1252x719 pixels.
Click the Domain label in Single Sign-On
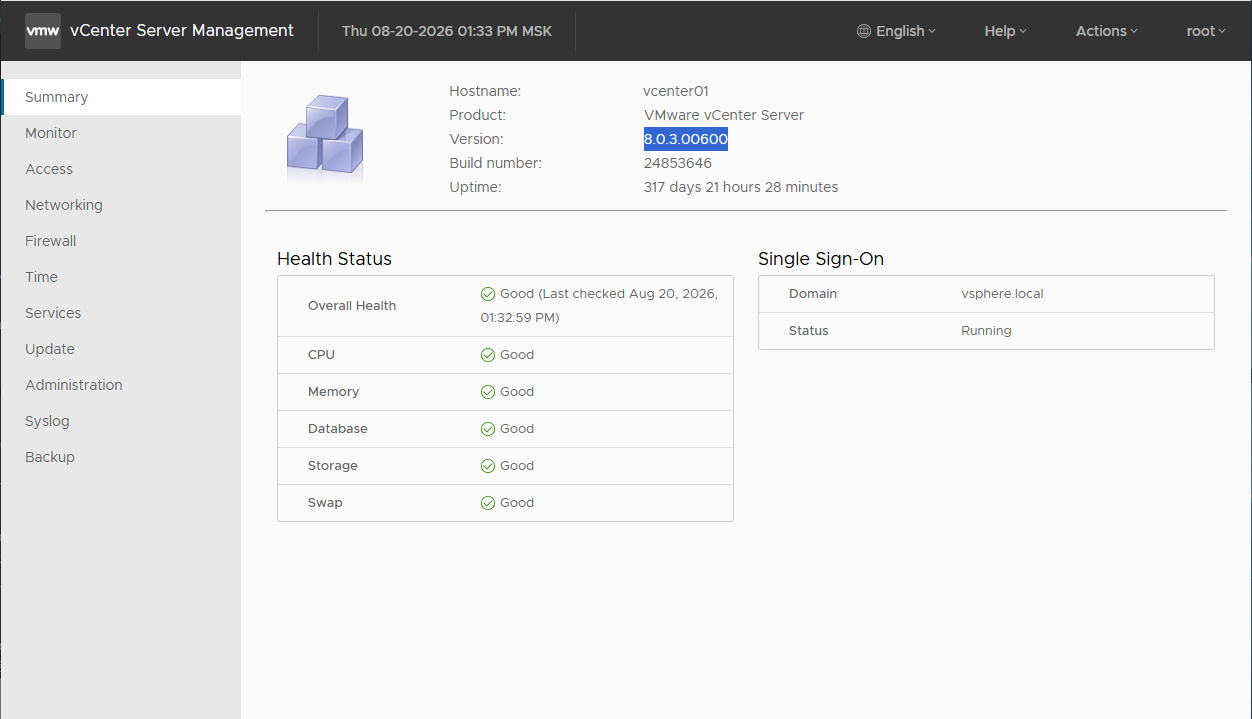pyautogui.click(x=813, y=294)
